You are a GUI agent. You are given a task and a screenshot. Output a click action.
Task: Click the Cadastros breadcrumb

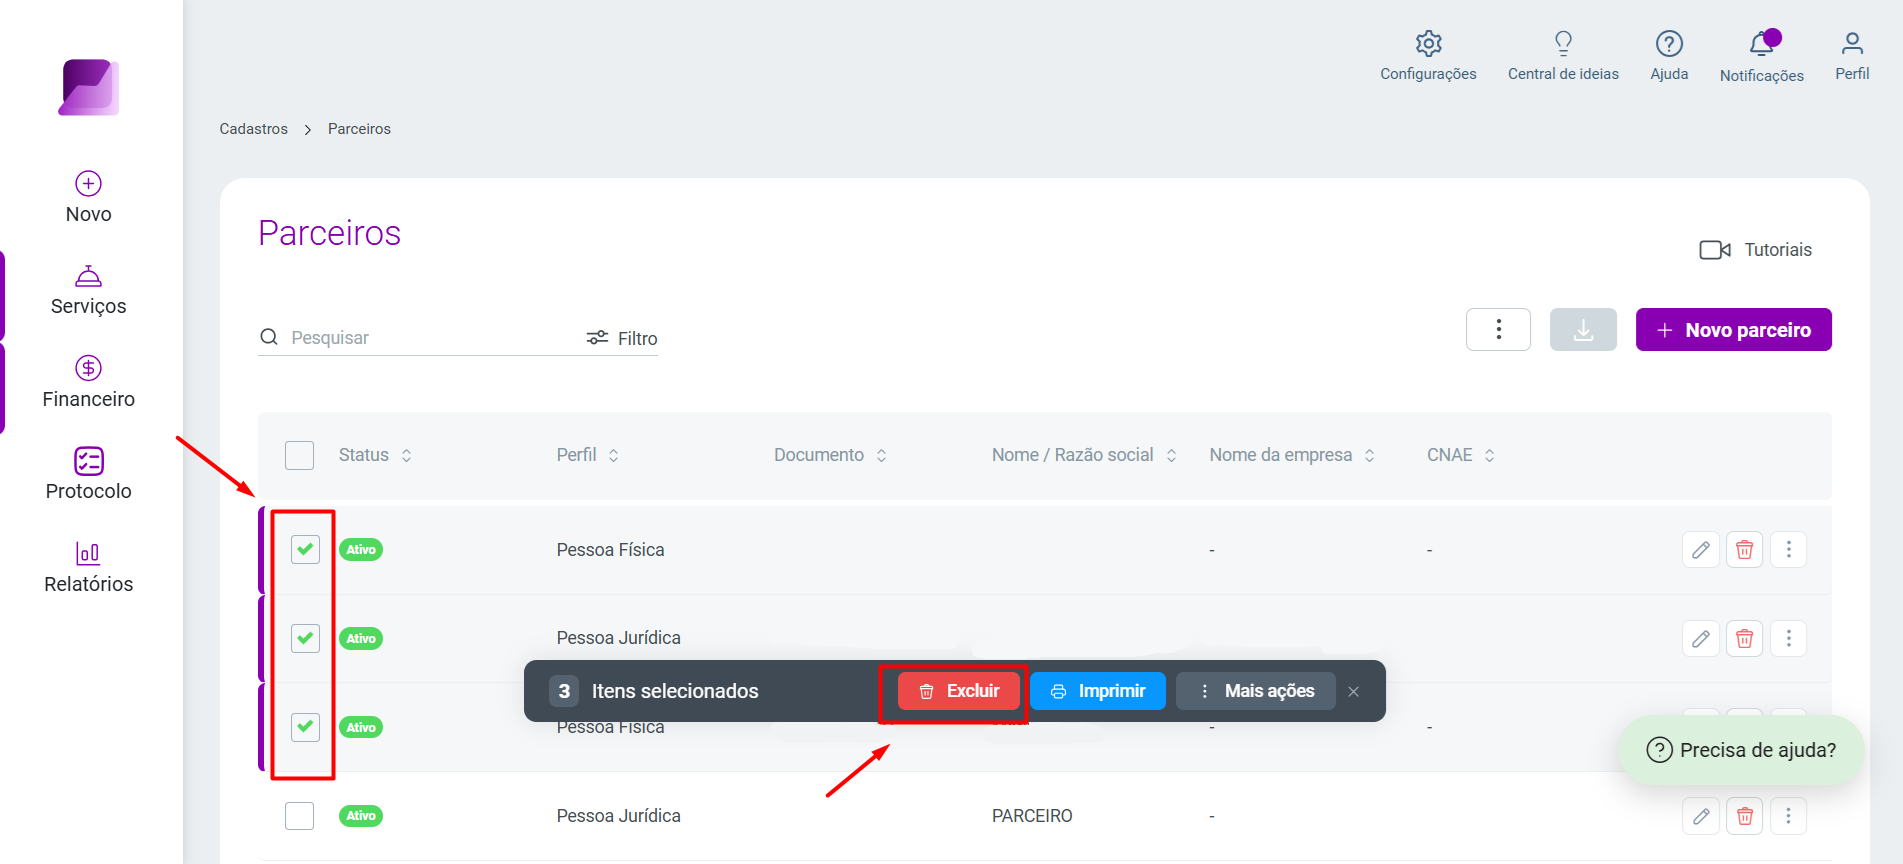pyautogui.click(x=254, y=129)
